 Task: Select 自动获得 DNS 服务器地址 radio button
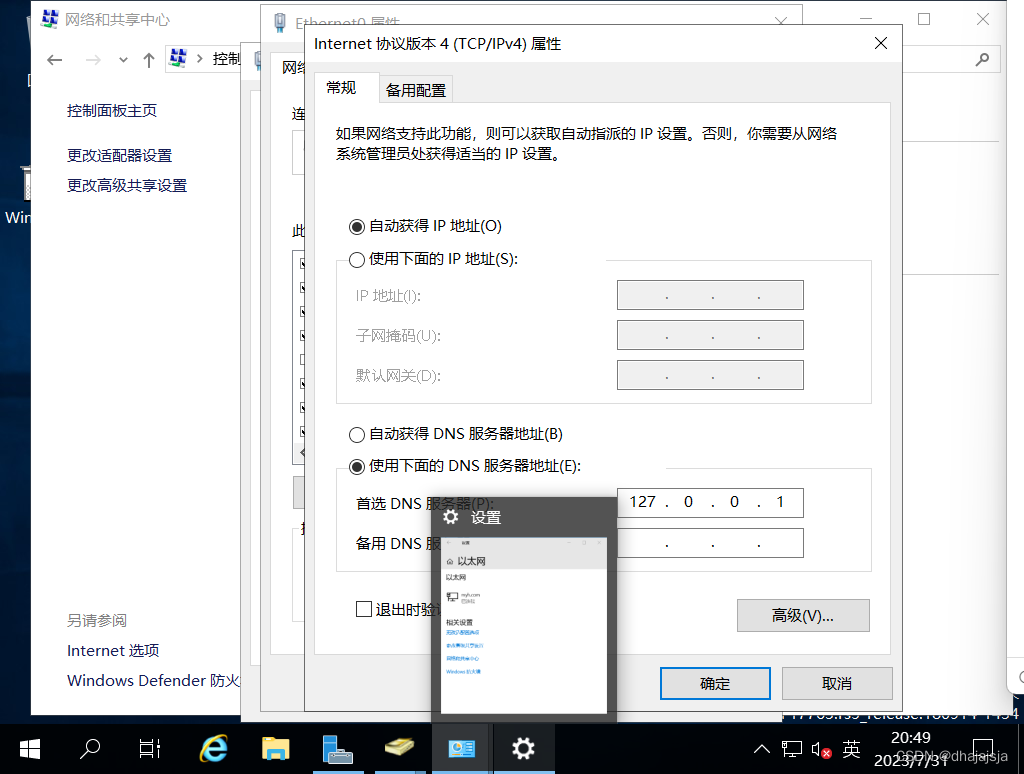pyautogui.click(x=357, y=434)
